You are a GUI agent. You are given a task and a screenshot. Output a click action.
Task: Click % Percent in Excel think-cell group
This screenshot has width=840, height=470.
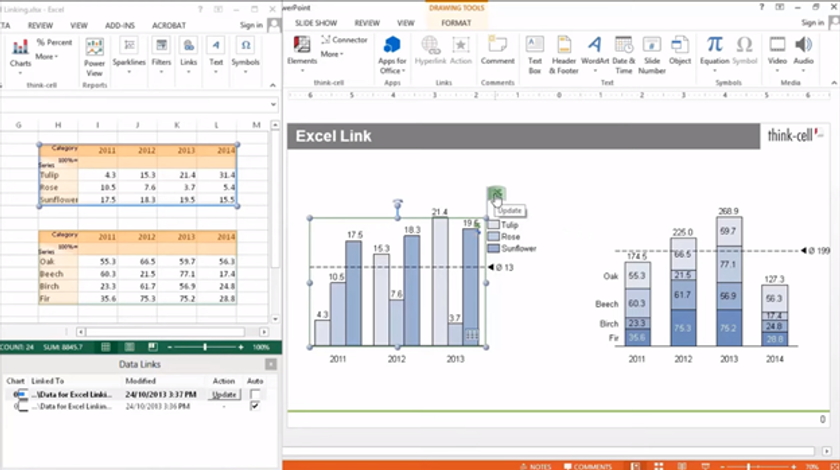click(x=54, y=42)
